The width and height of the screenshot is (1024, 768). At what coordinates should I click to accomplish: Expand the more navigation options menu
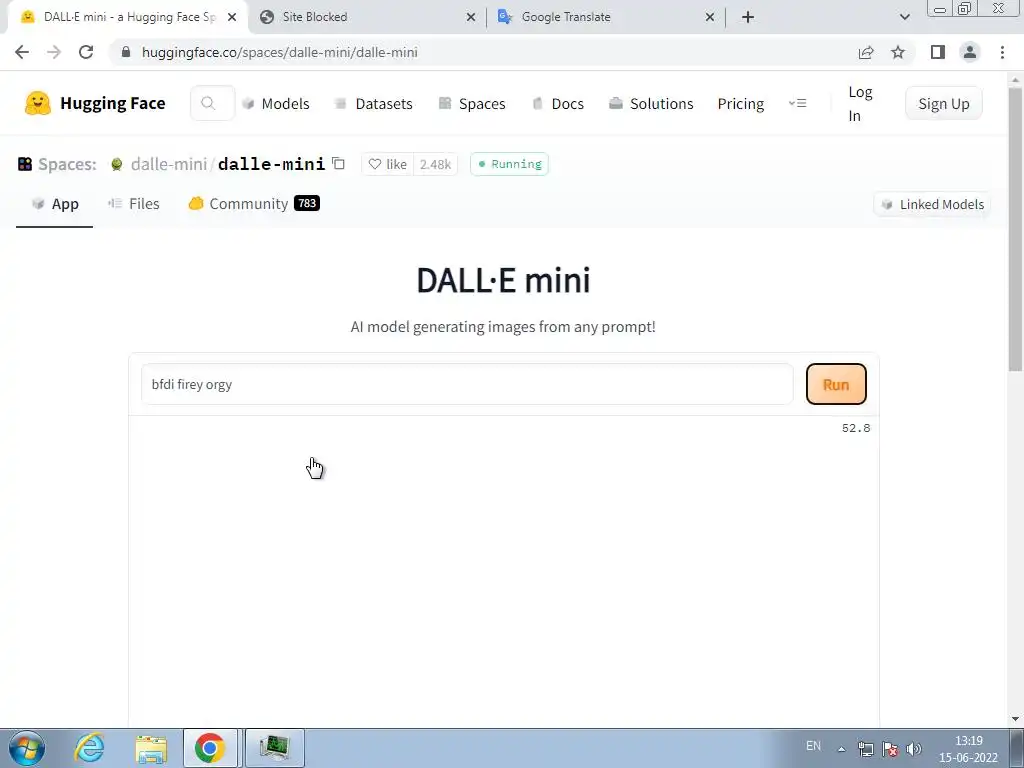(797, 103)
